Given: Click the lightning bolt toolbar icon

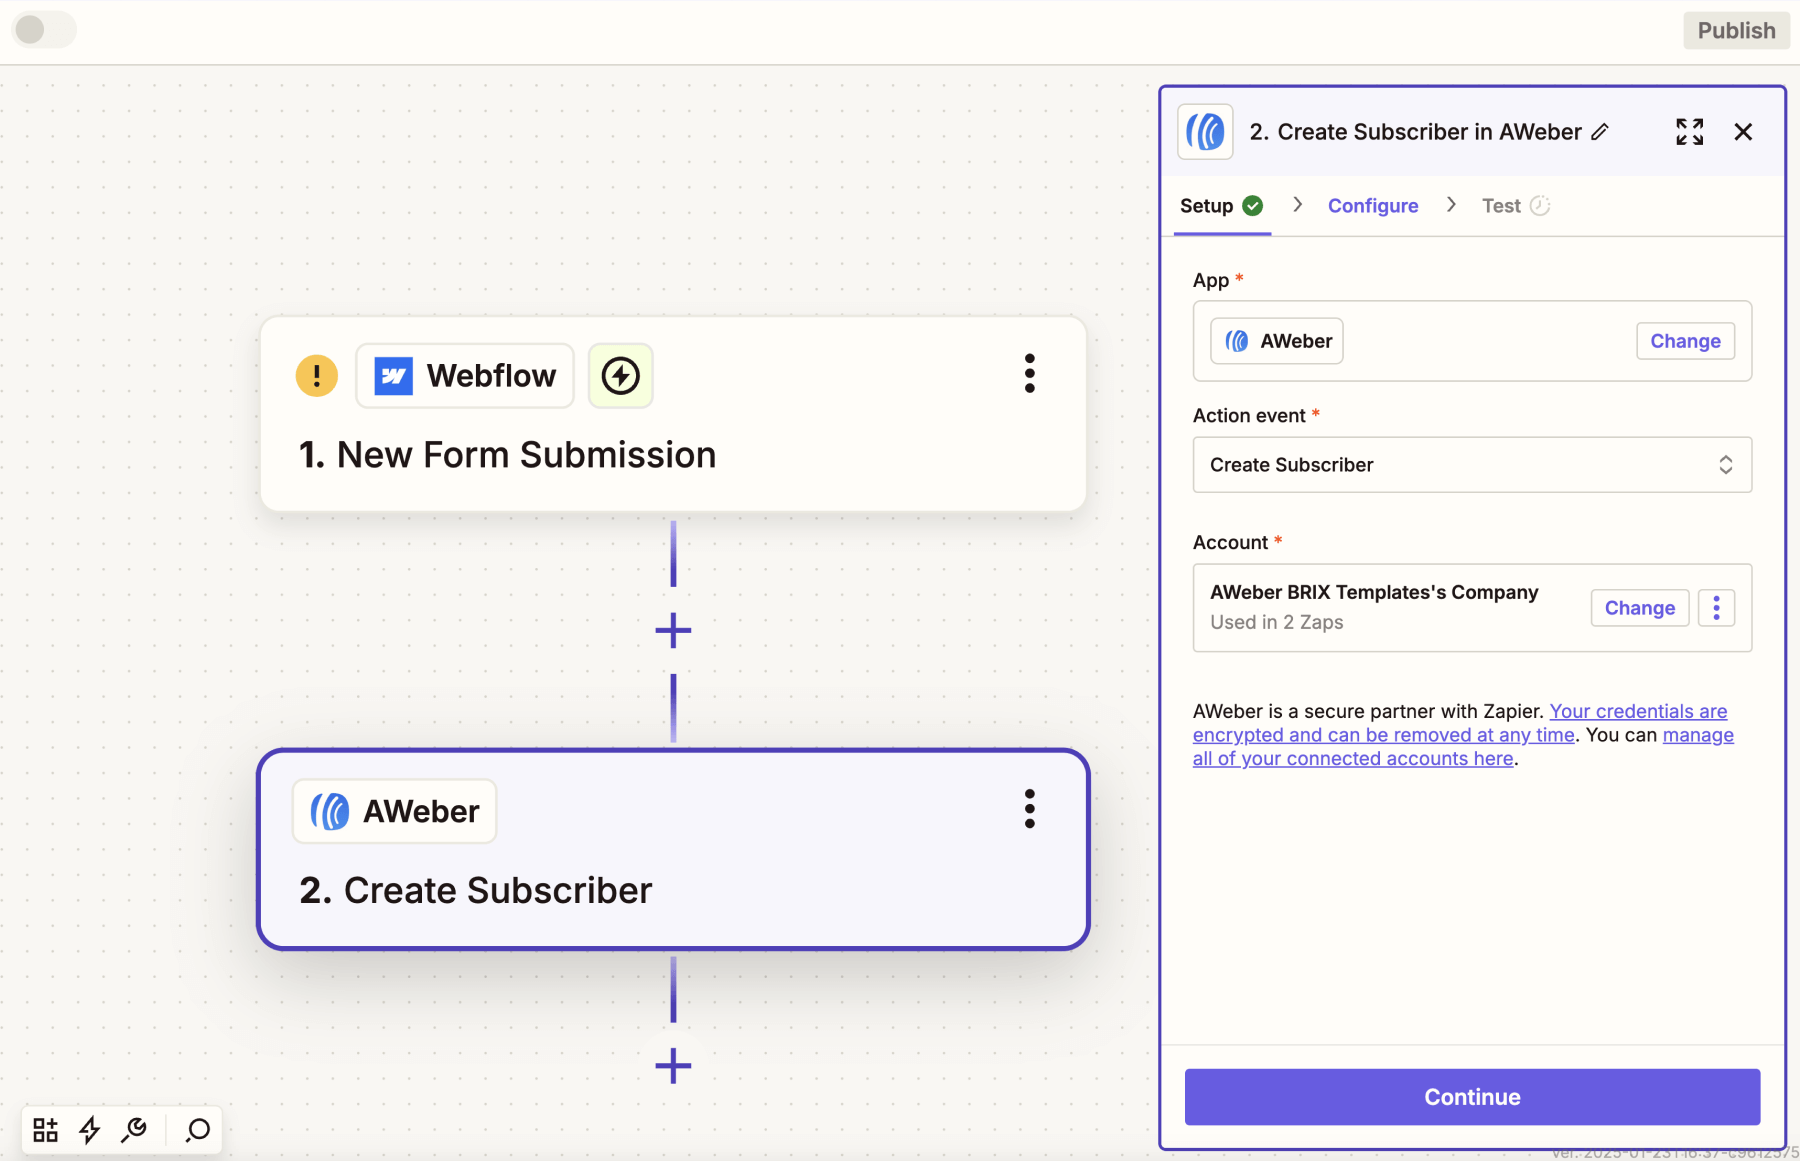Looking at the screenshot, I should coord(90,1130).
